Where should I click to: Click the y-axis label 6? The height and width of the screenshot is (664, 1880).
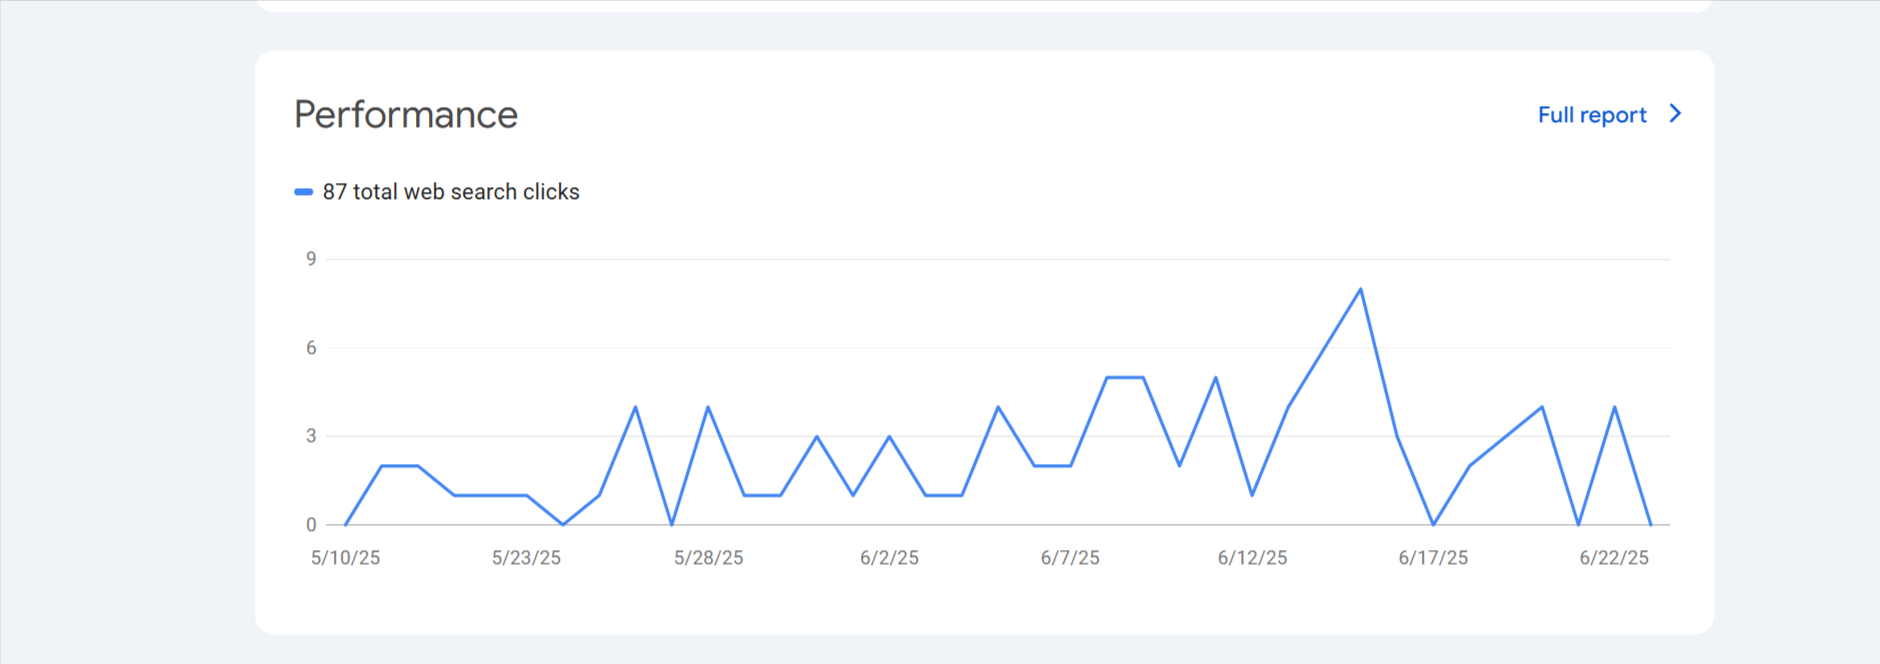click(x=311, y=348)
